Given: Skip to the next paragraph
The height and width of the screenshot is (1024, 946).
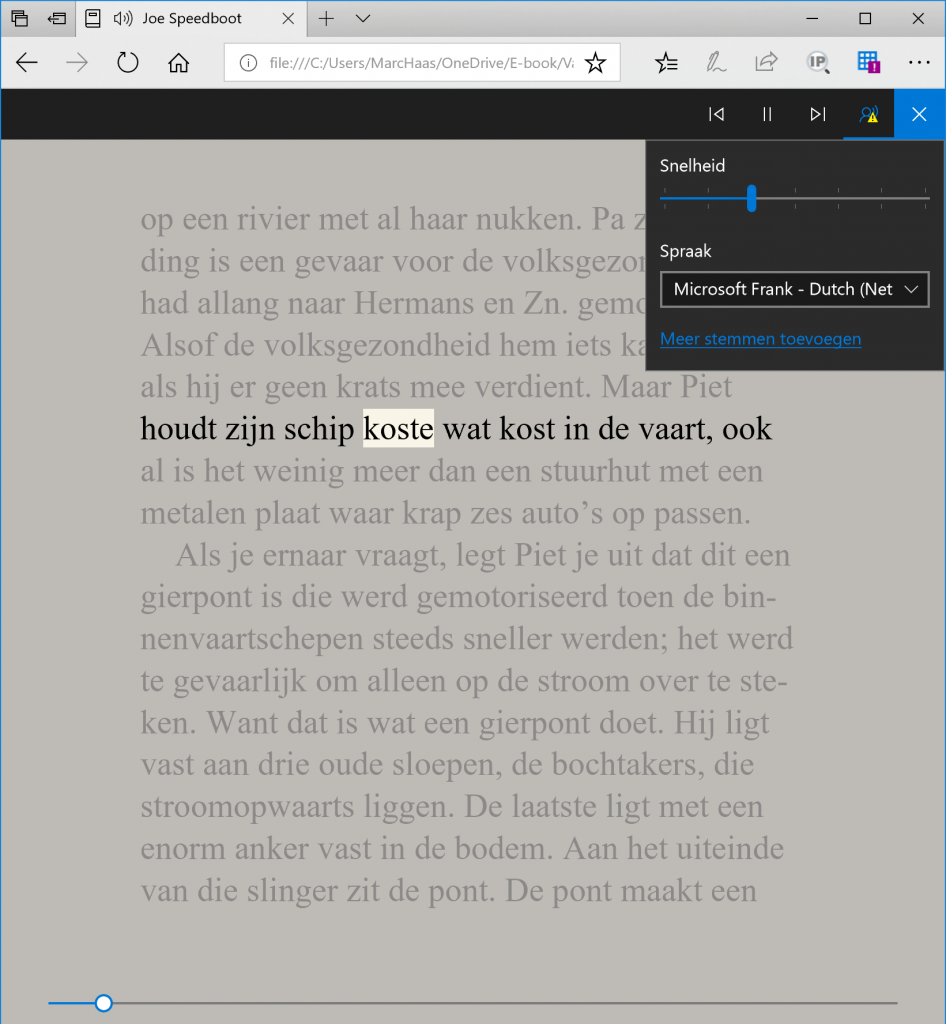Looking at the screenshot, I should pos(818,115).
